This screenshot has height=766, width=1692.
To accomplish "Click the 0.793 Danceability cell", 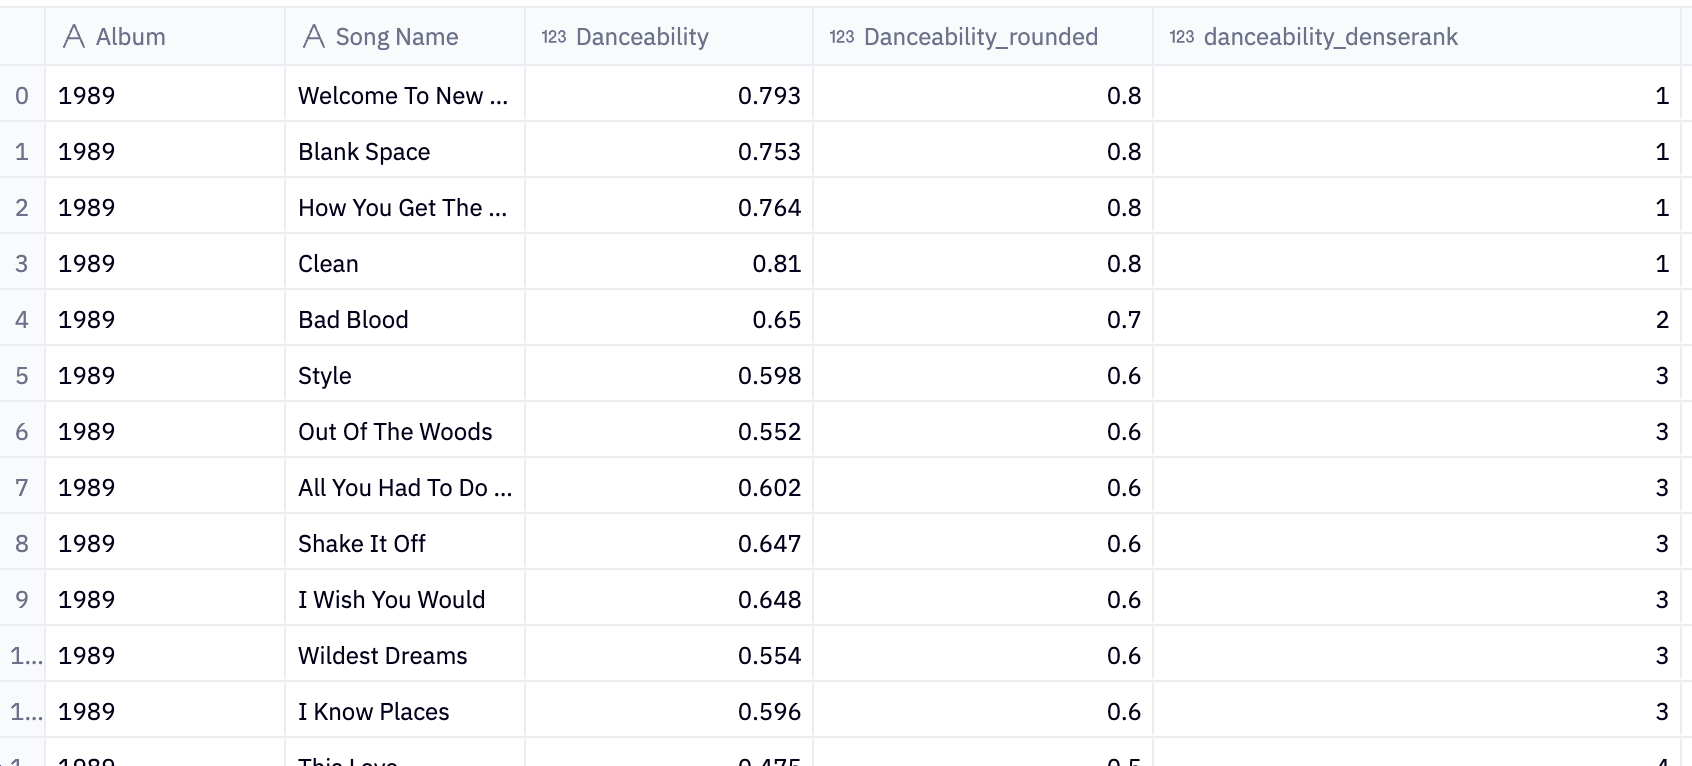I will 768,96.
